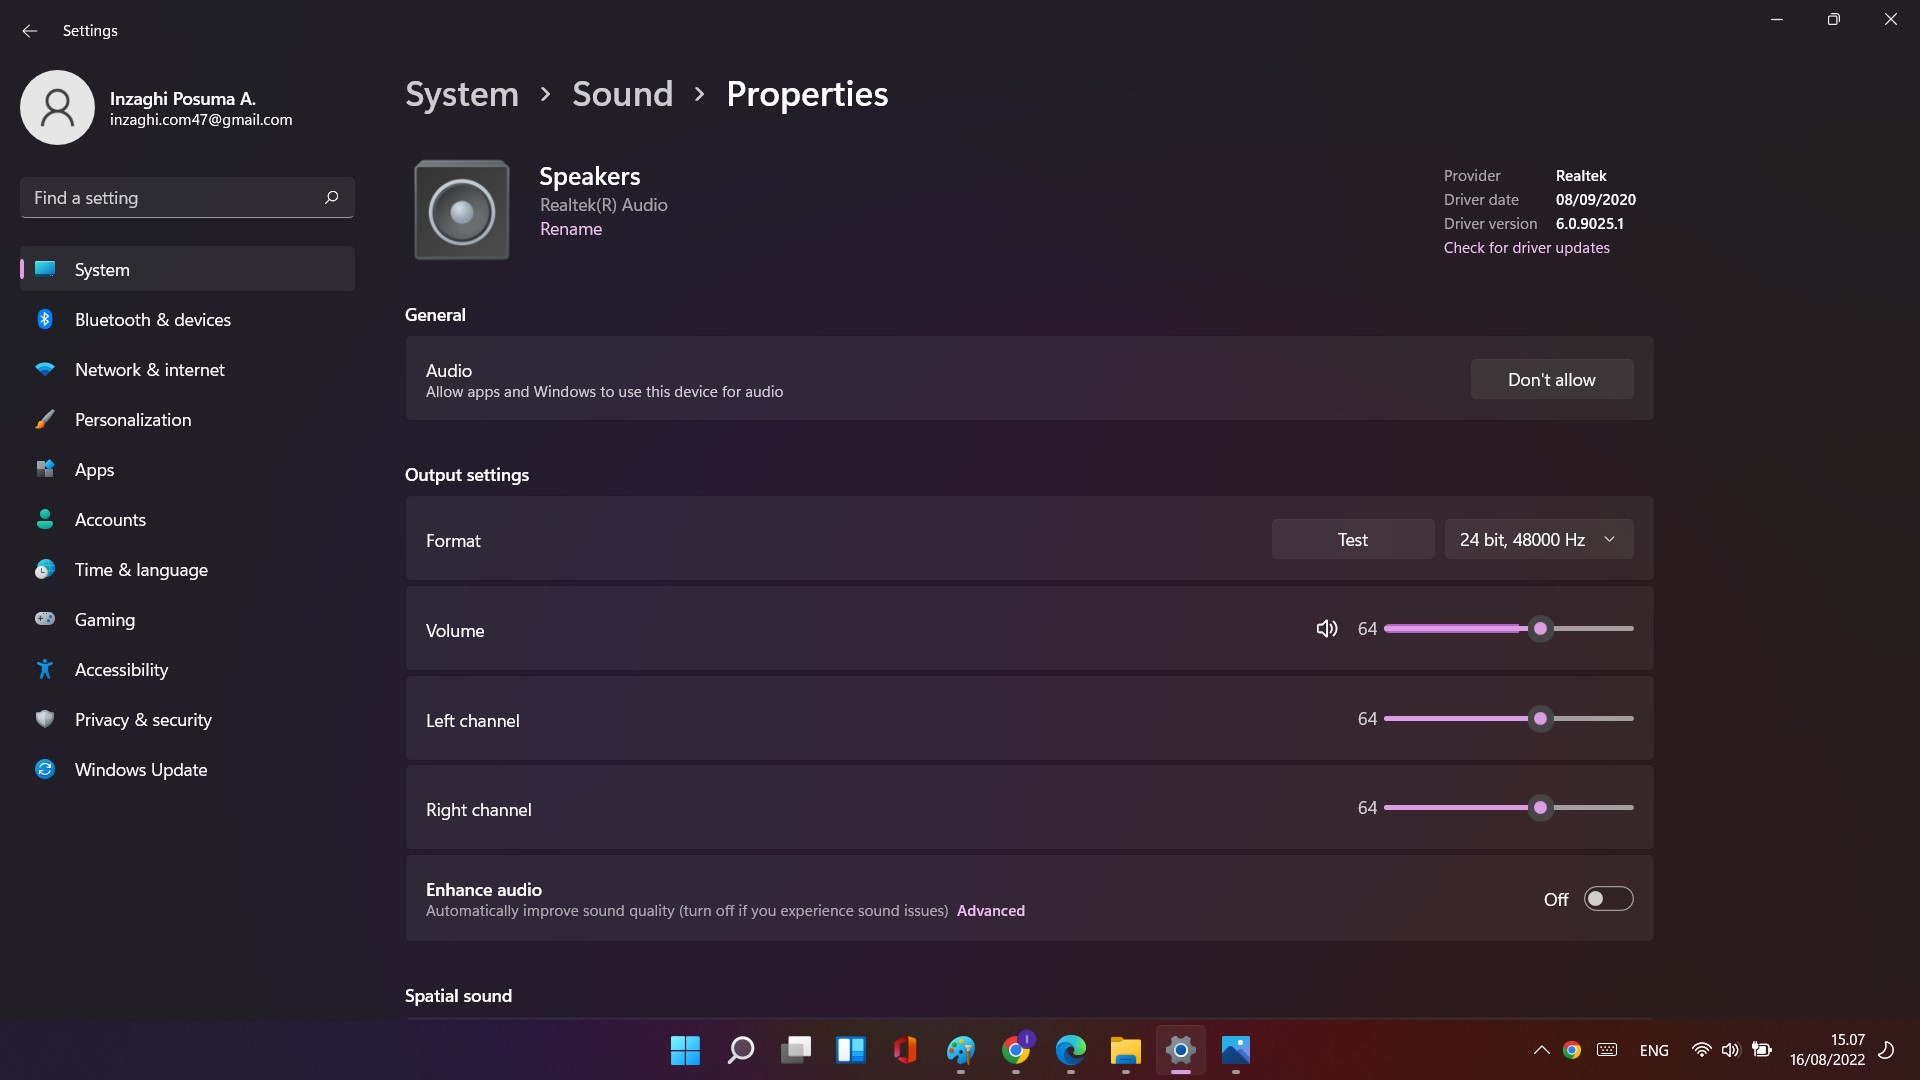Open Advanced enhance audio settings
The height and width of the screenshot is (1080, 1920).
tap(990, 911)
